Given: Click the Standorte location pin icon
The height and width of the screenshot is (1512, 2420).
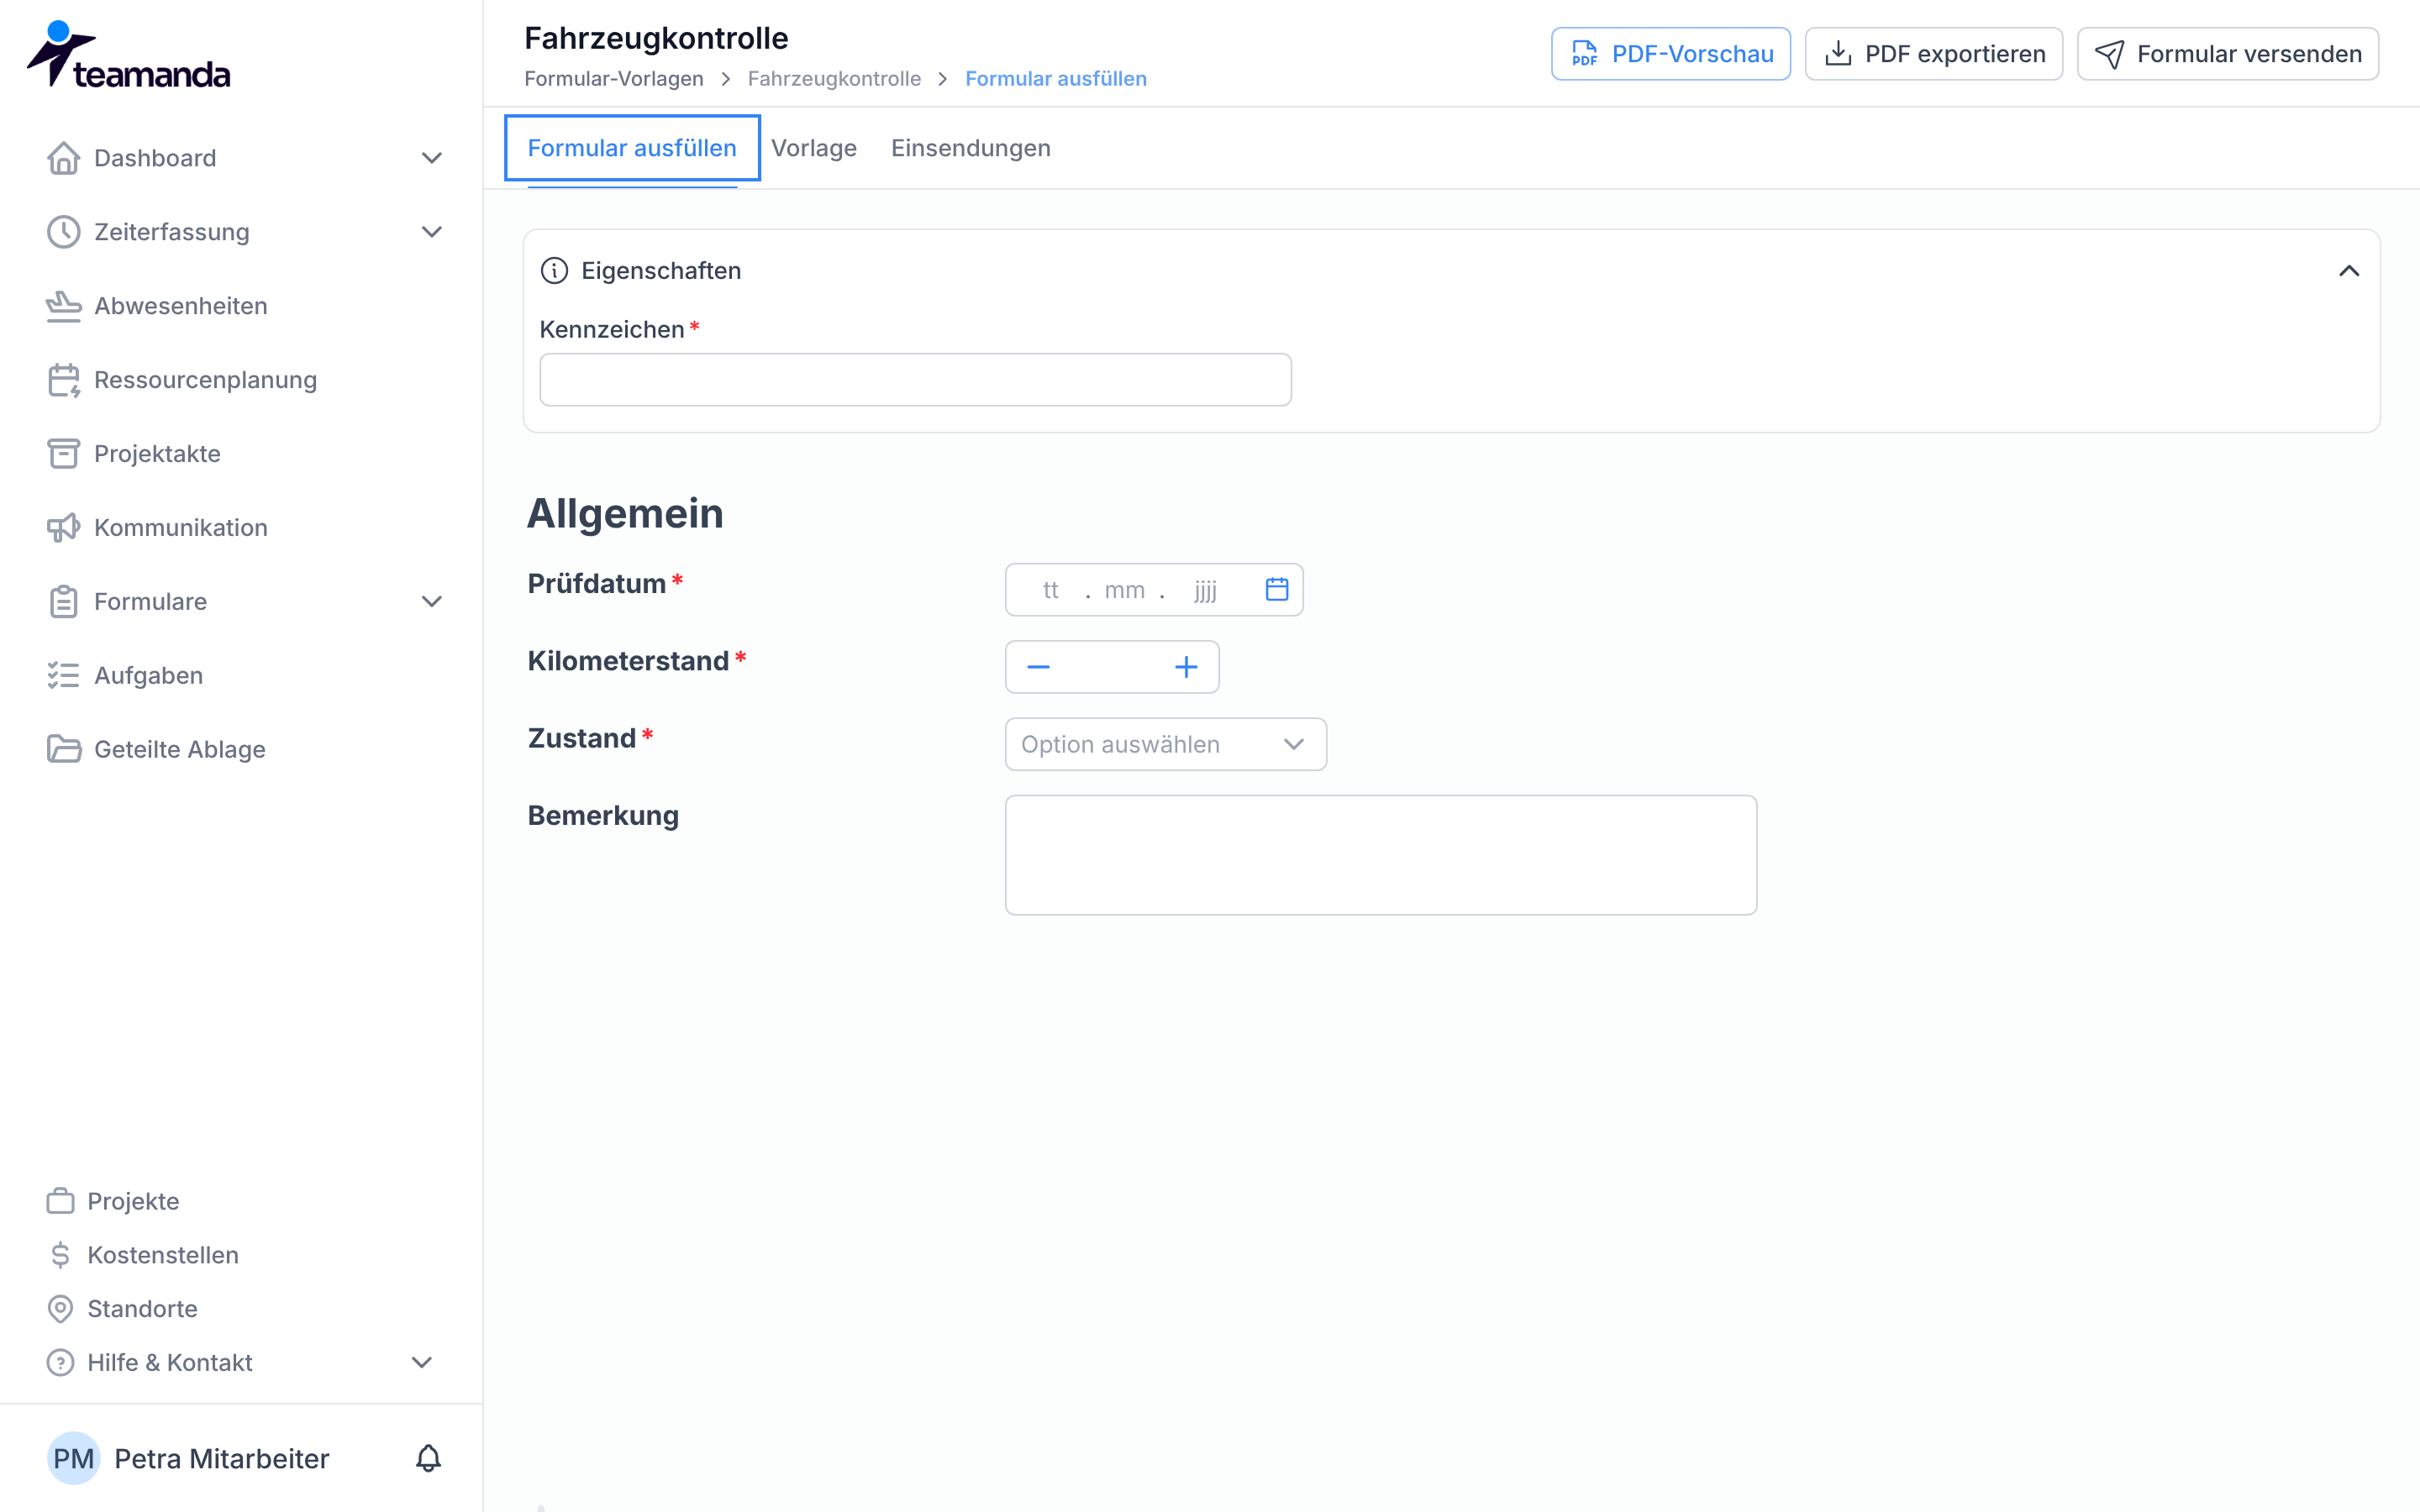Looking at the screenshot, I should [61, 1309].
